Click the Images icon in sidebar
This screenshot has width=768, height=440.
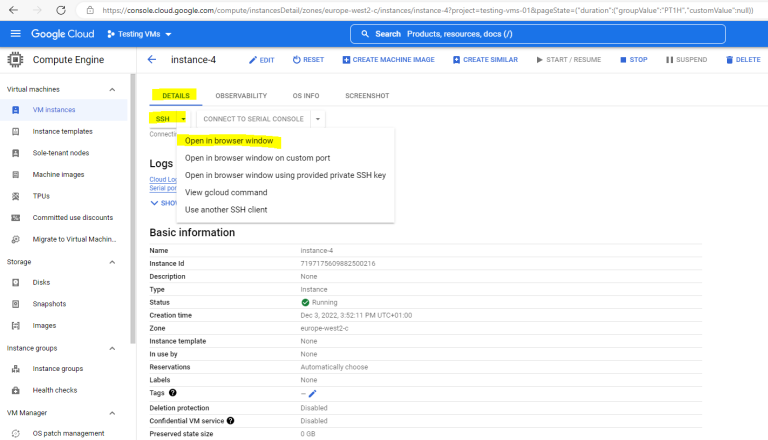(x=16, y=326)
